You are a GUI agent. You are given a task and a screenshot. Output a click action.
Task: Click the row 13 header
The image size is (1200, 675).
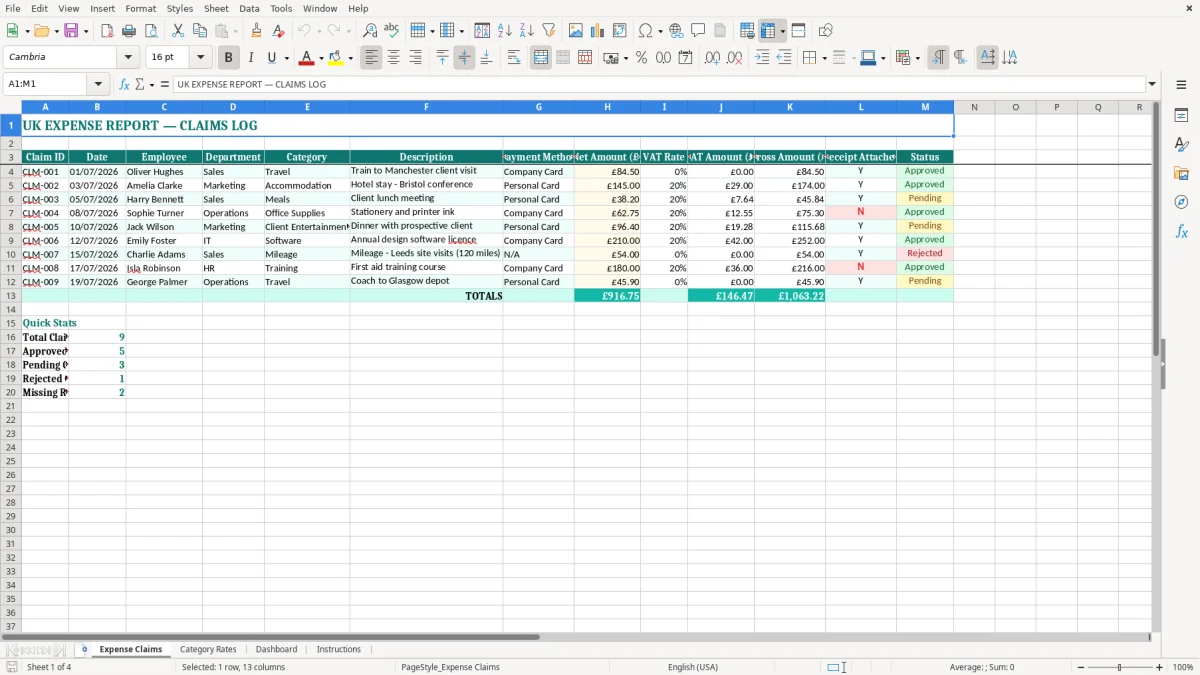(x=11, y=296)
